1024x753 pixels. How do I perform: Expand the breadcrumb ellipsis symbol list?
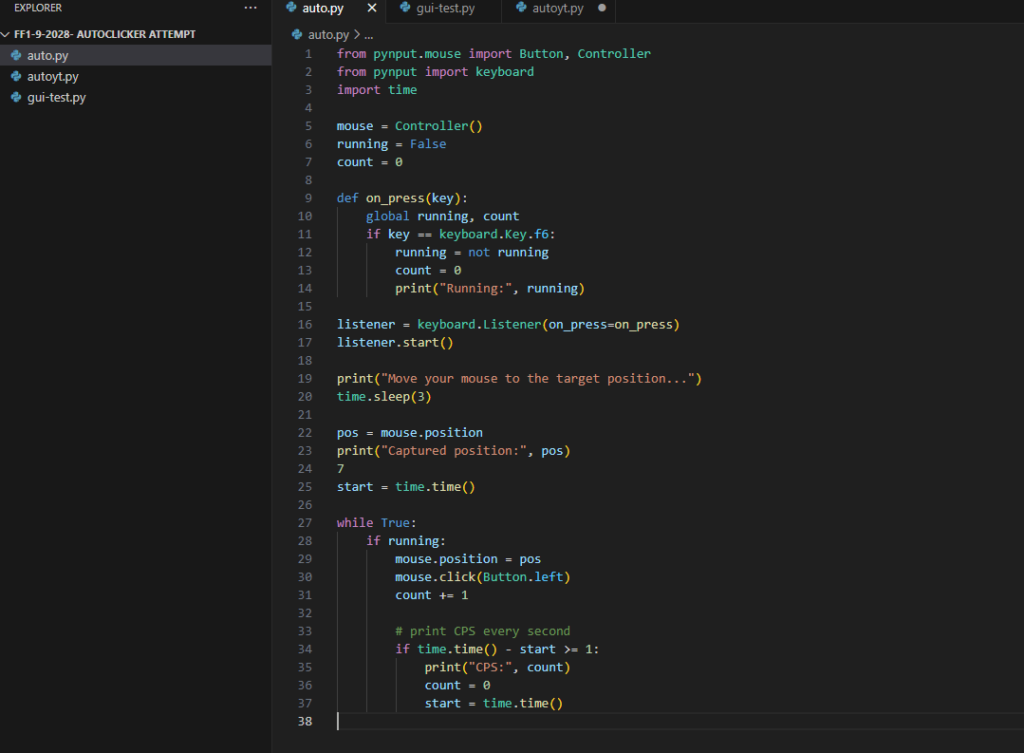367,34
